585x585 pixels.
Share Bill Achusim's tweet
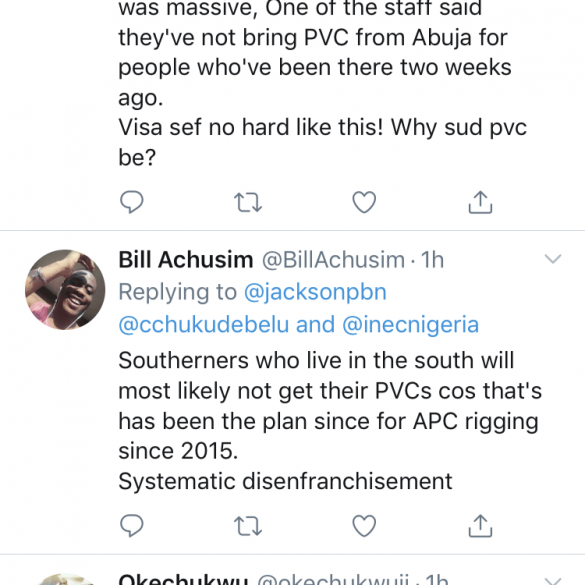[x=480, y=525]
